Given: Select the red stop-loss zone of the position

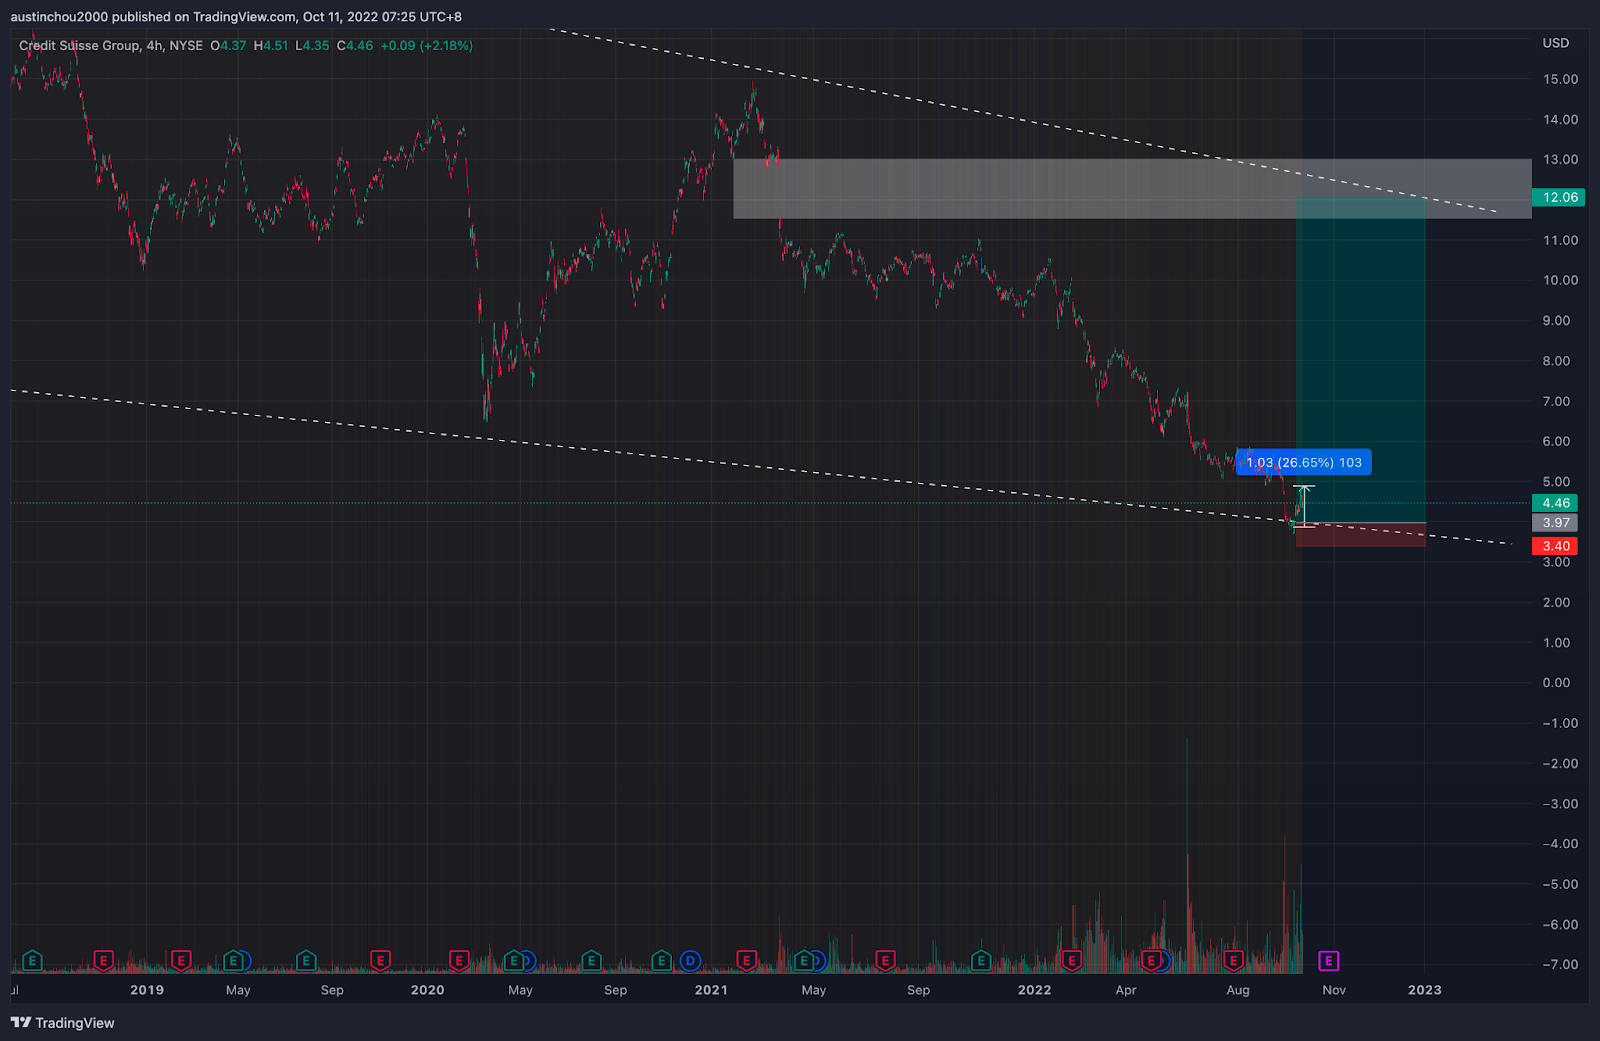Looking at the screenshot, I should 1361,535.
